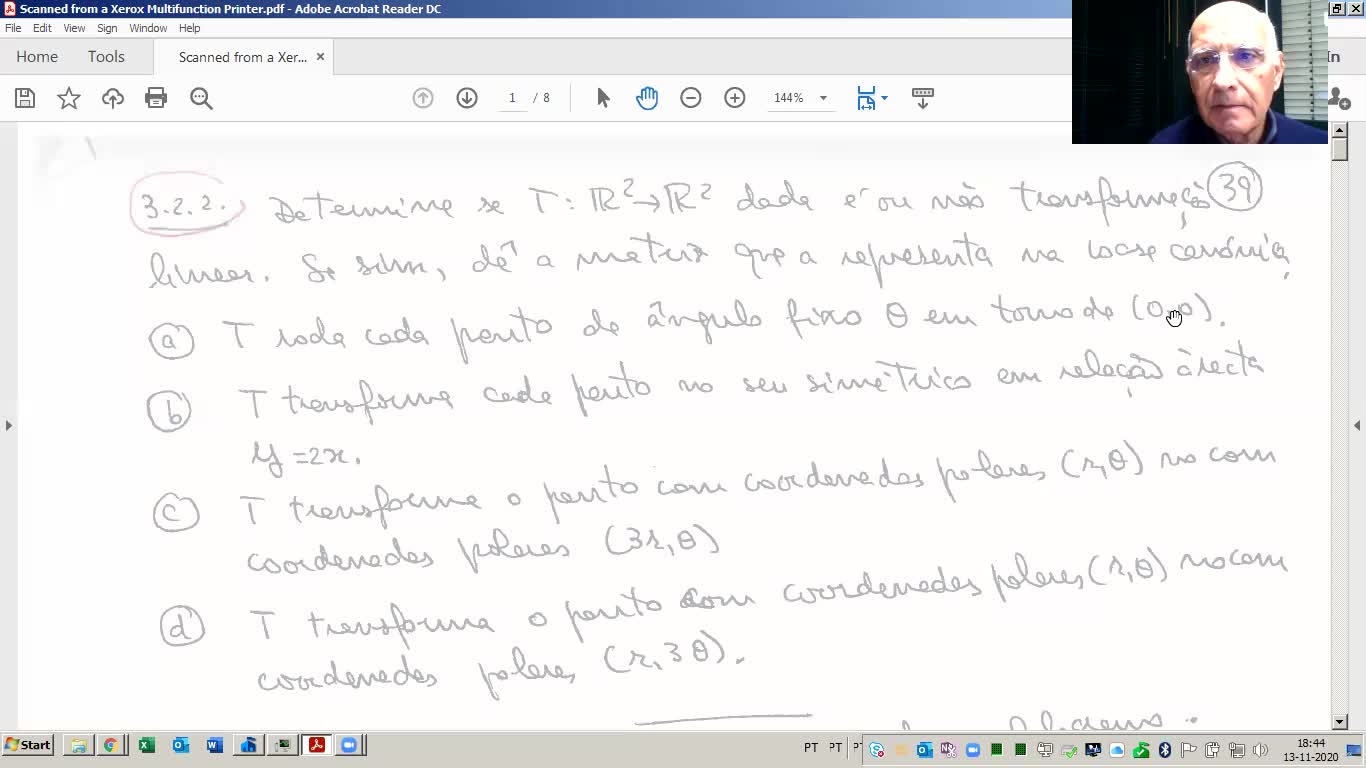1366x768 pixels.
Task: Click the vertical scrollbar thumb
Action: pyautogui.click(x=1340, y=149)
